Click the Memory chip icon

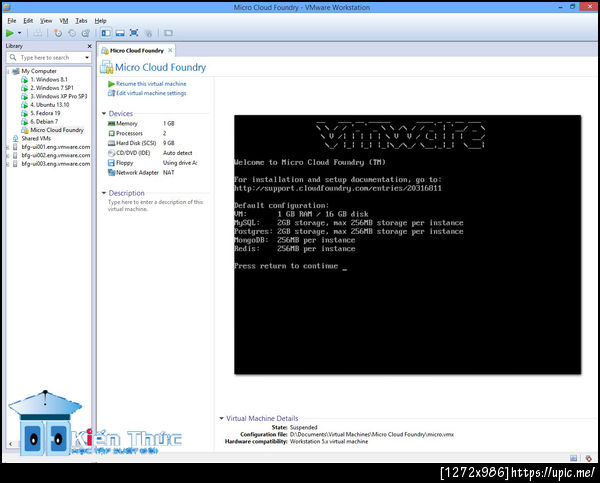pos(111,124)
